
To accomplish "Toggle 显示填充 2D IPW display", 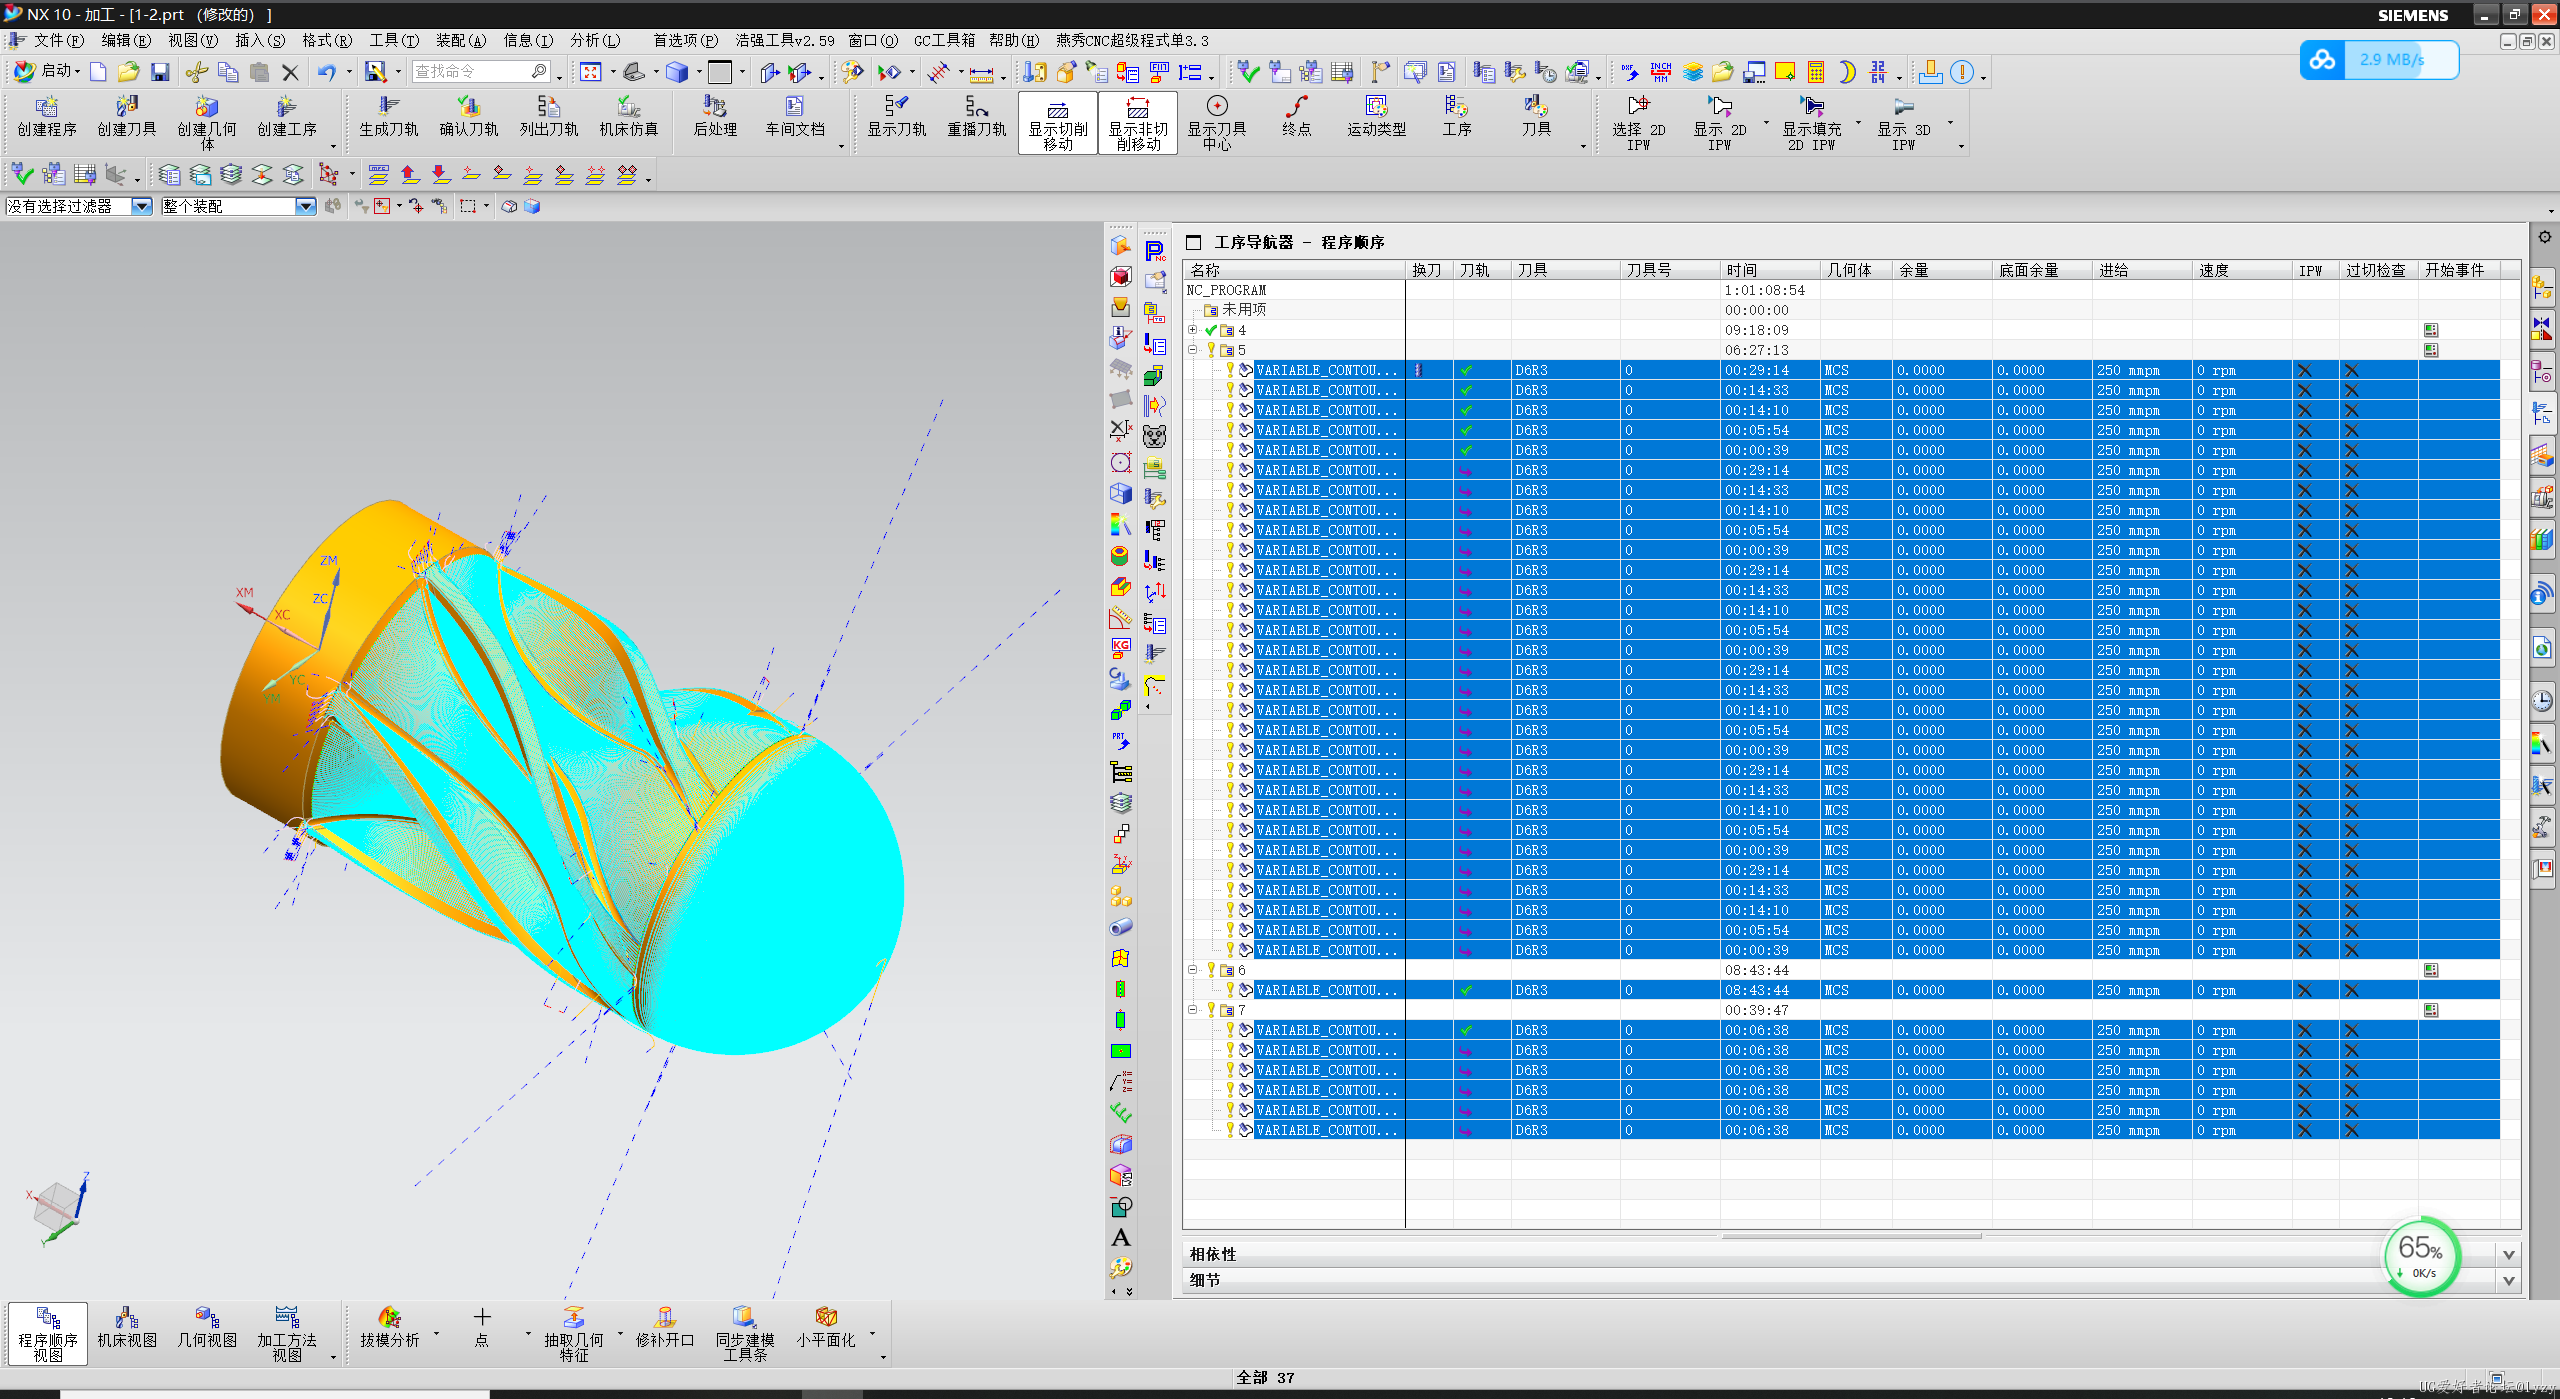I will click(1811, 122).
